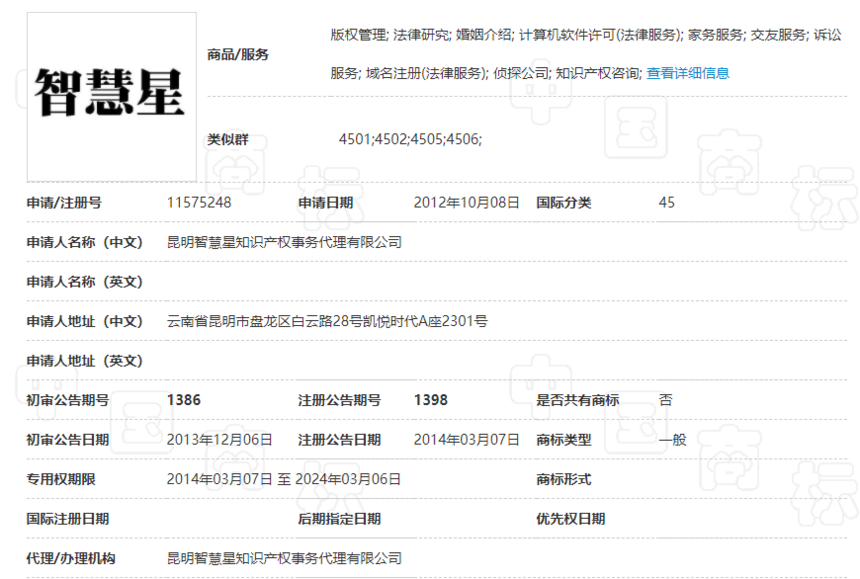Click the 注册公告日期 value 2014年03月07日
The image size is (860, 579).
tap(466, 440)
